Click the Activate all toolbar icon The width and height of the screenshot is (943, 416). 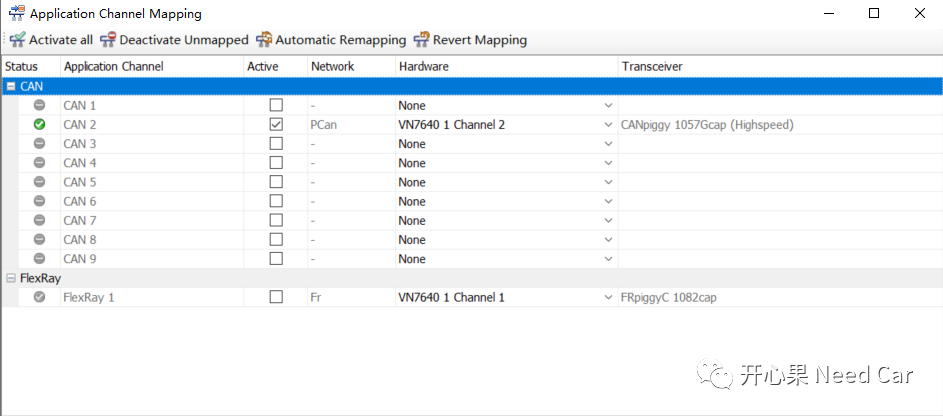coord(18,40)
